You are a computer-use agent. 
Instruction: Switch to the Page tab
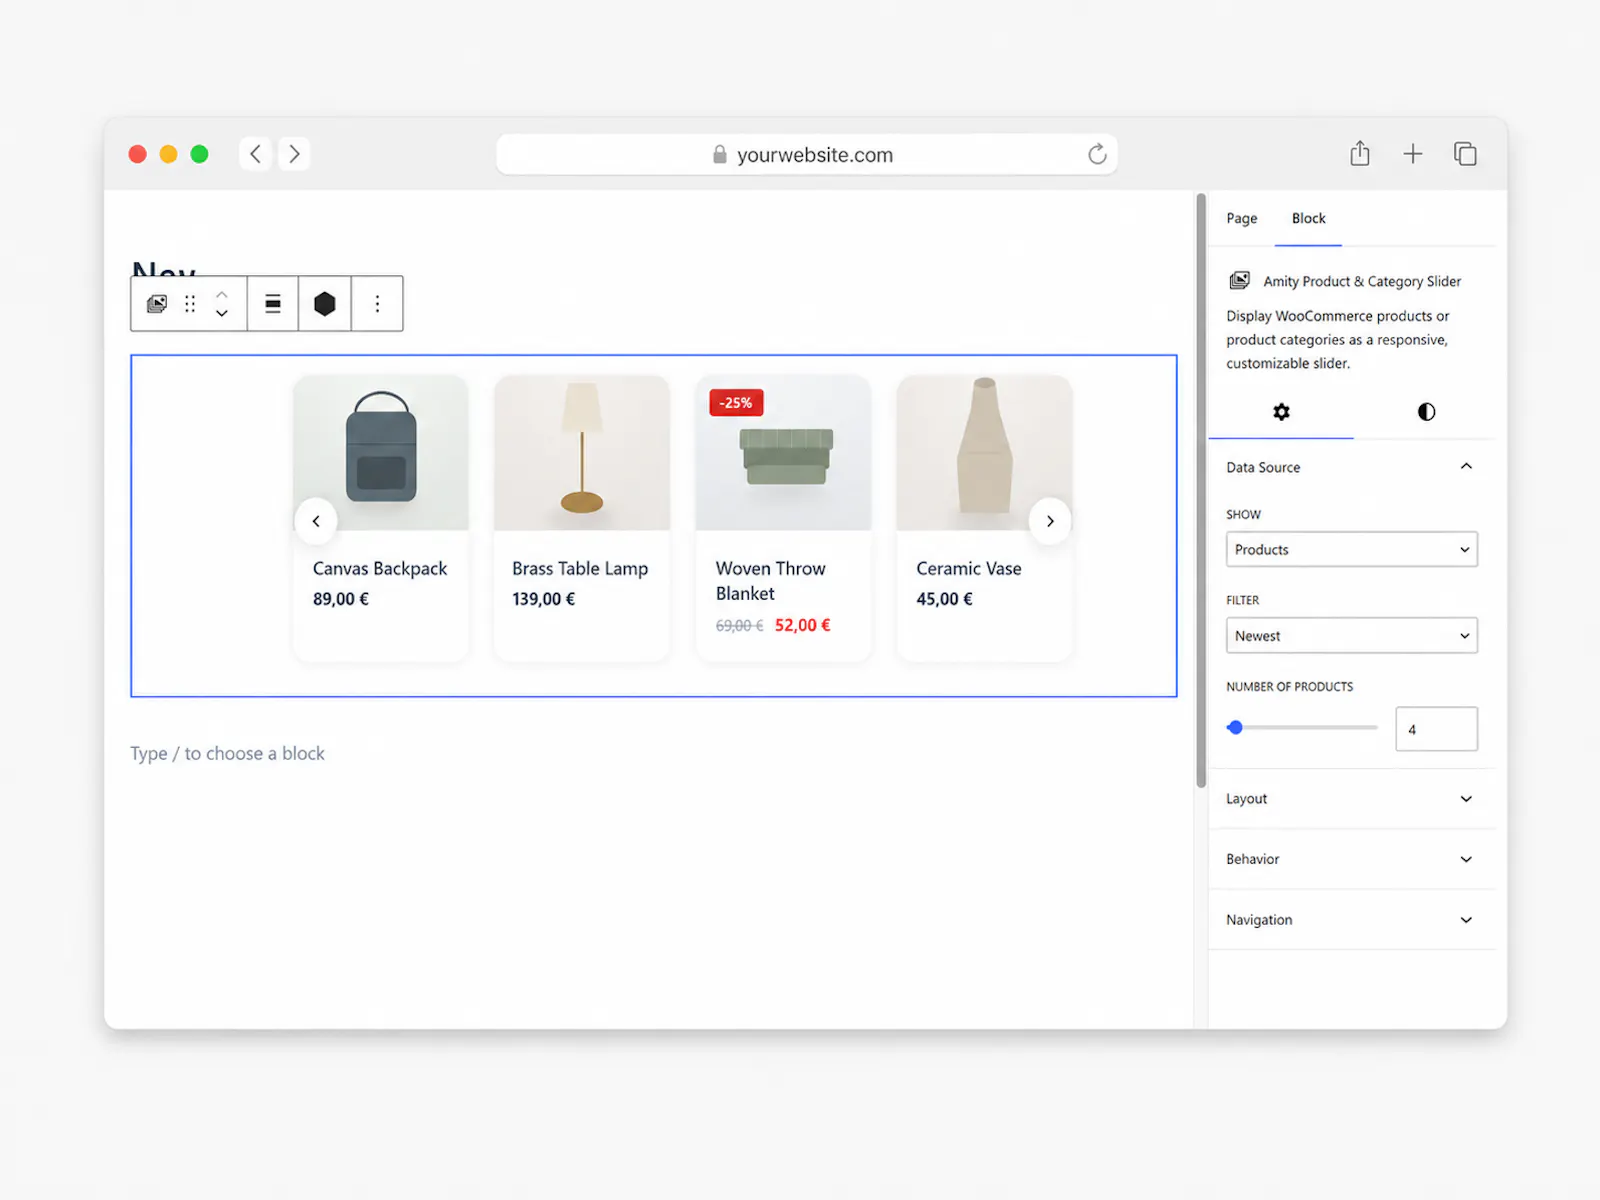point(1242,218)
